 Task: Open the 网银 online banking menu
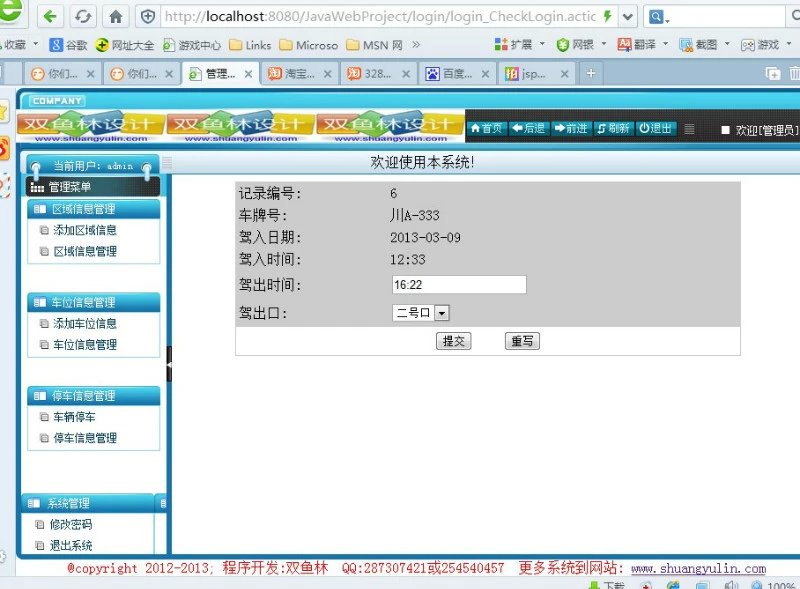tap(581, 44)
